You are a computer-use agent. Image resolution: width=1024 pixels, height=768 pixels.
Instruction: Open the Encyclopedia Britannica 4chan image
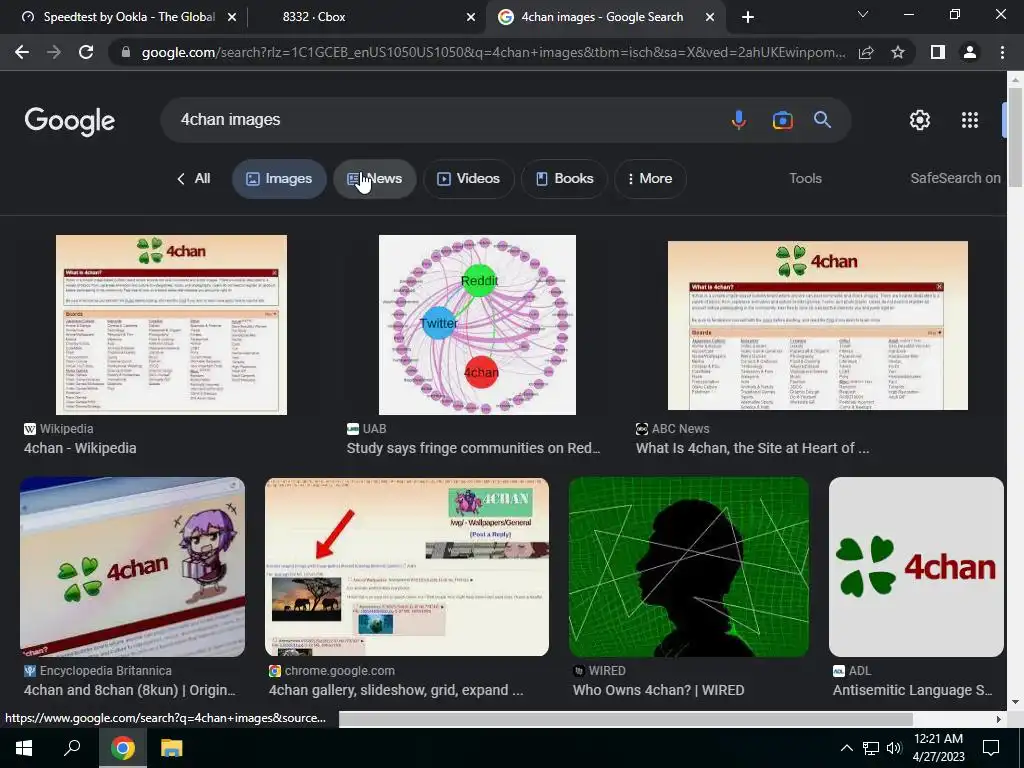133,567
